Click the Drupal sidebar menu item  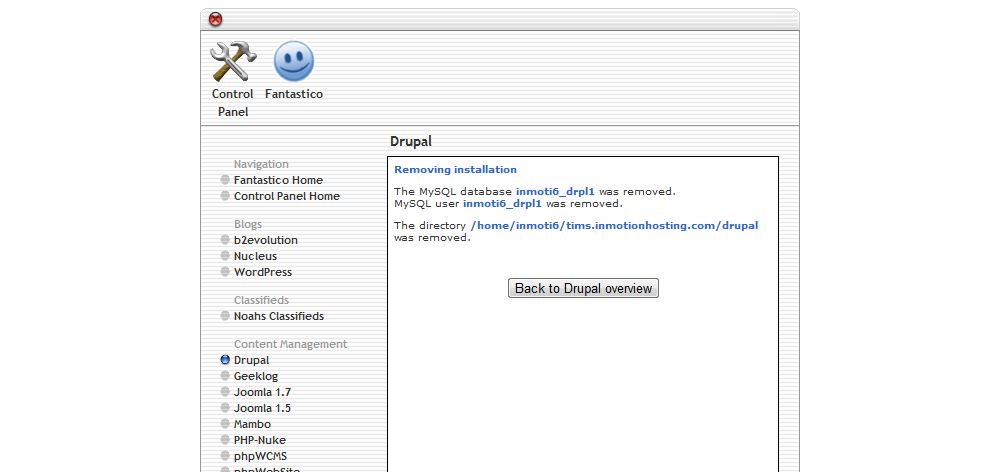click(251, 360)
